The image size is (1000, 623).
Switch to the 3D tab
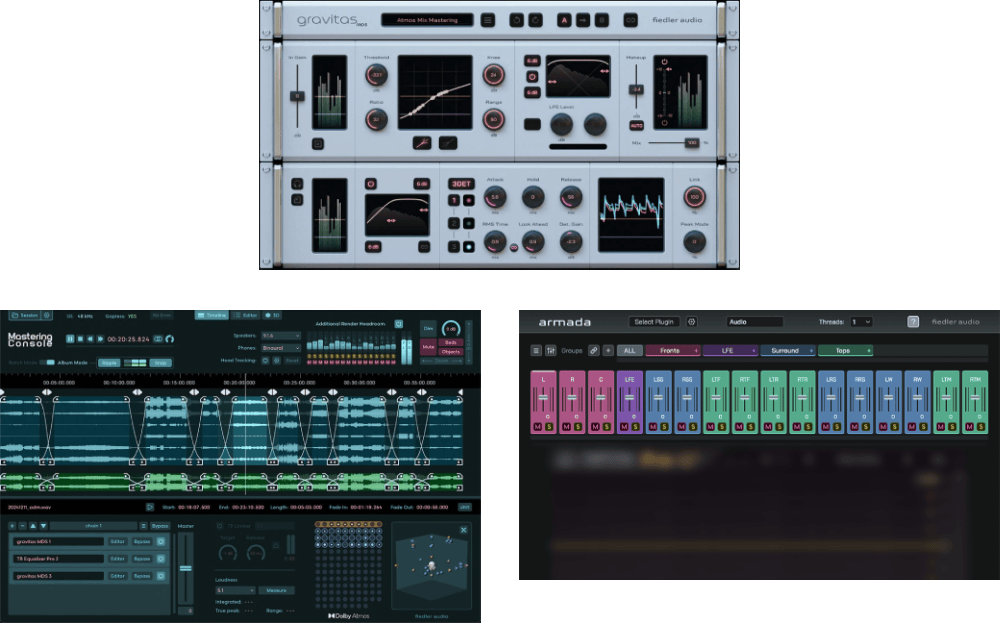coord(272,315)
